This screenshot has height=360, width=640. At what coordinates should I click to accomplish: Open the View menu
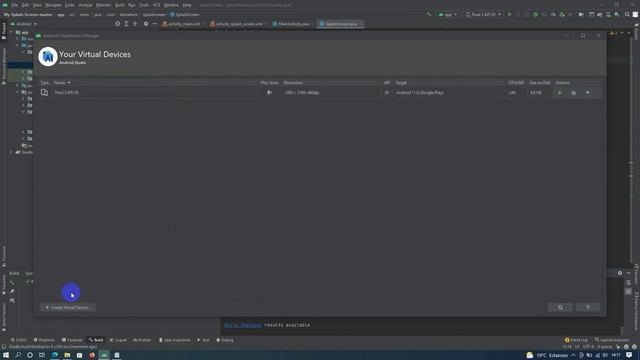click(37, 5)
